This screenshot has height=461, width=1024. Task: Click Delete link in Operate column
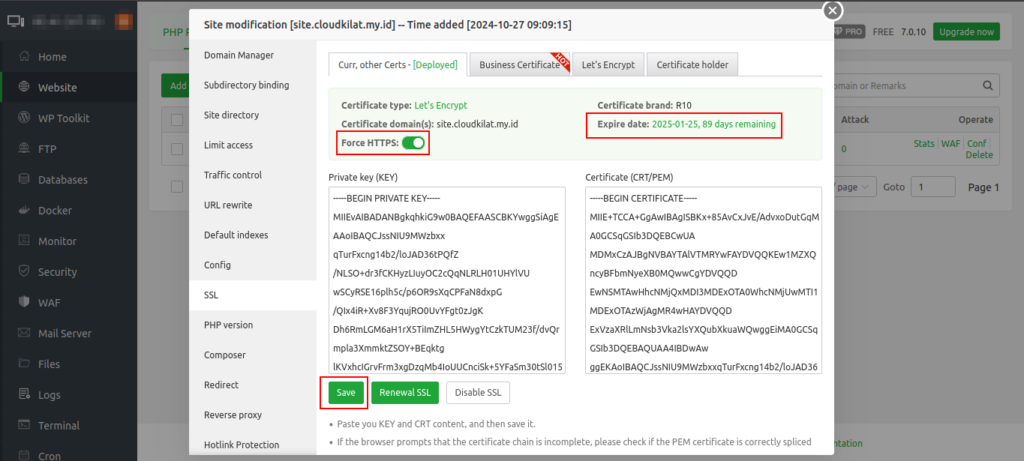point(979,155)
